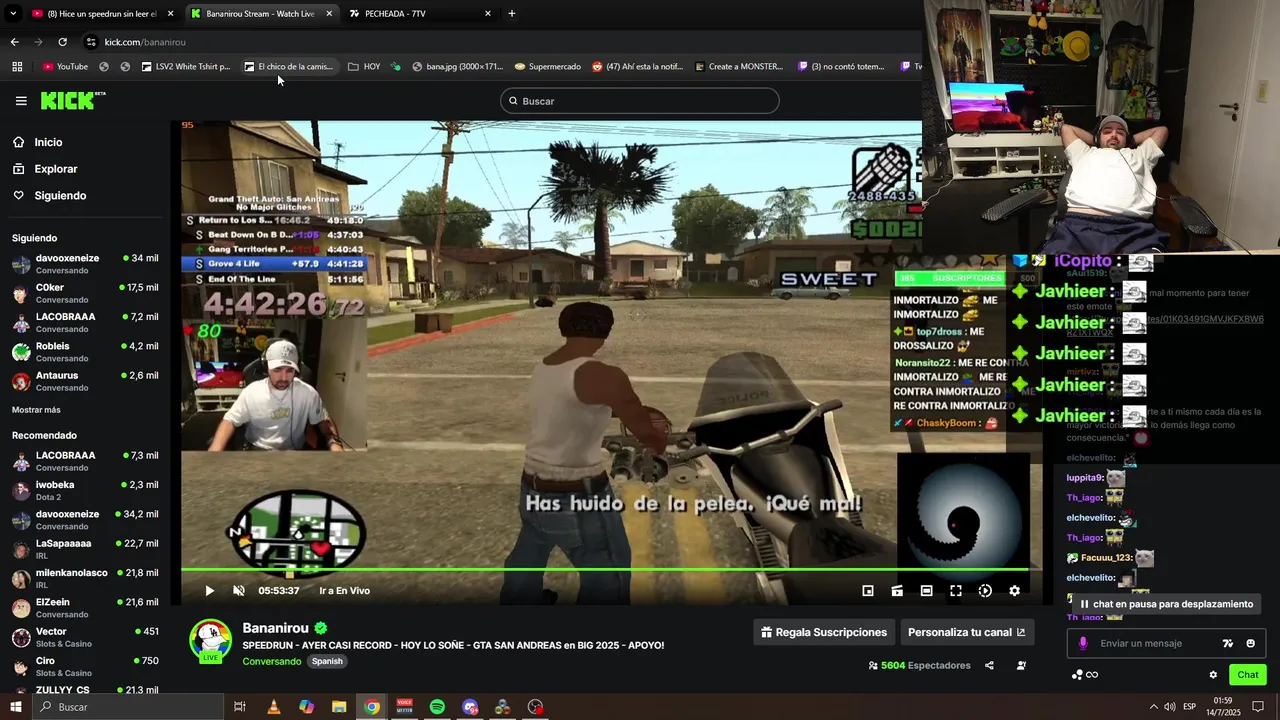
Task: Open the Antaurus channel avatar
Action: coord(21,381)
